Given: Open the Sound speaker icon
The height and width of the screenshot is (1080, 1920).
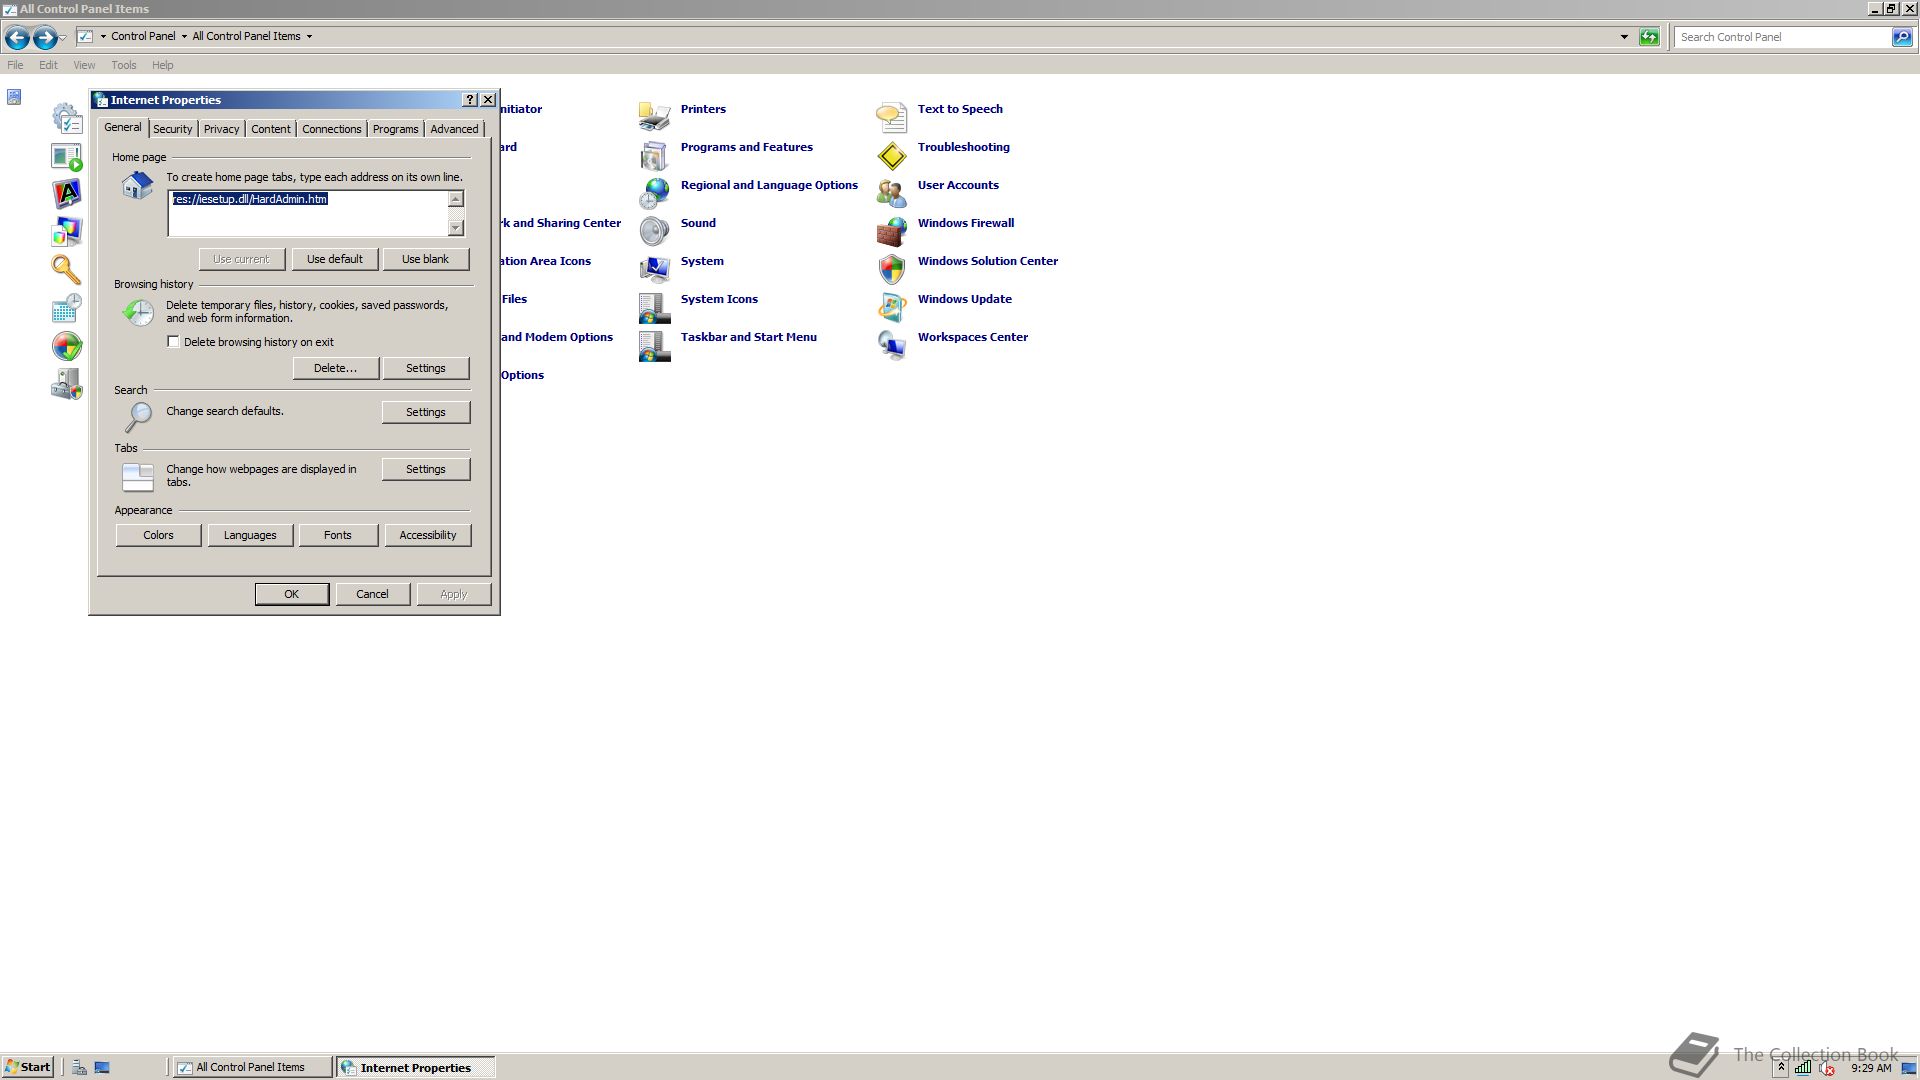Looking at the screenshot, I should 654,231.
